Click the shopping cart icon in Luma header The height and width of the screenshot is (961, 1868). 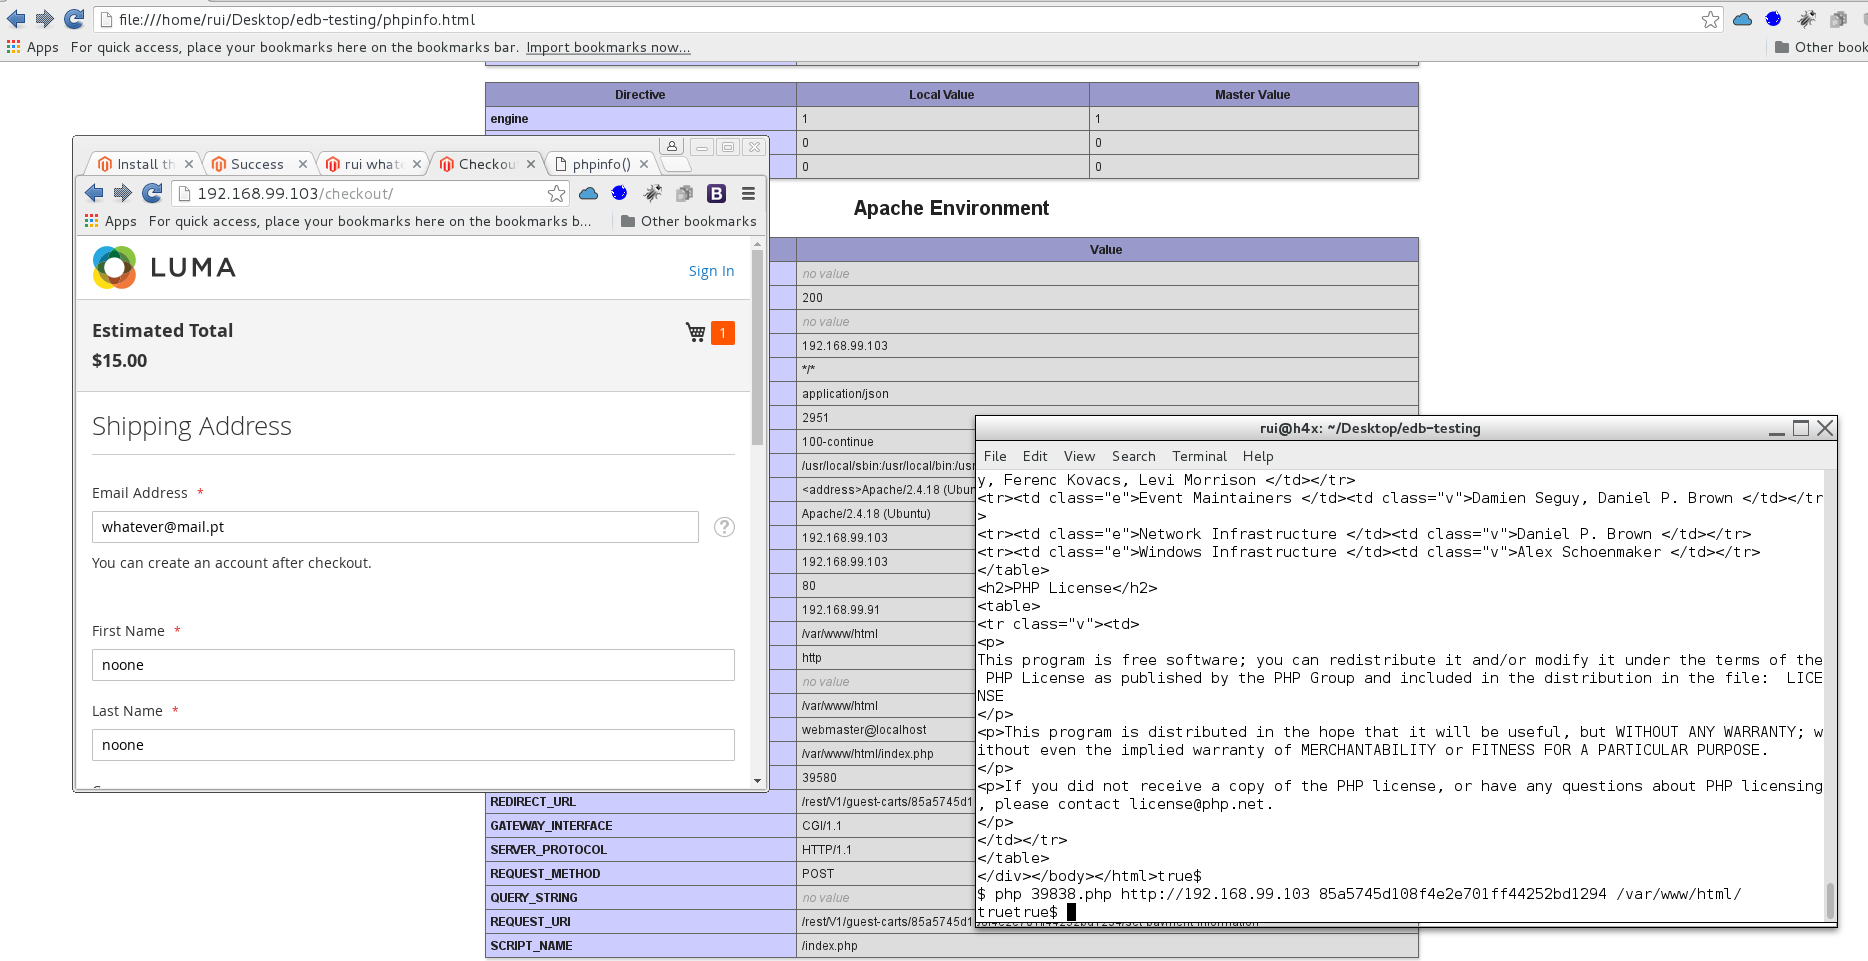click(x=696, y=332)
